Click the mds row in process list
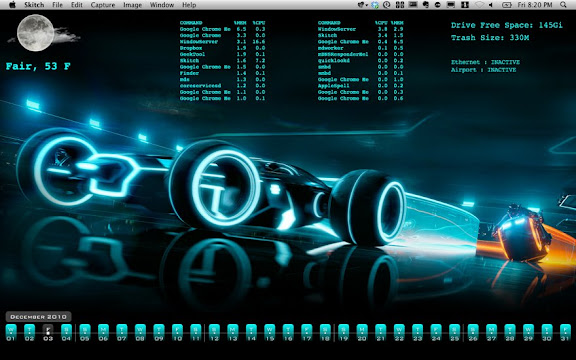The width and height of the screenshot is (576, 360). tap(222, 79)
